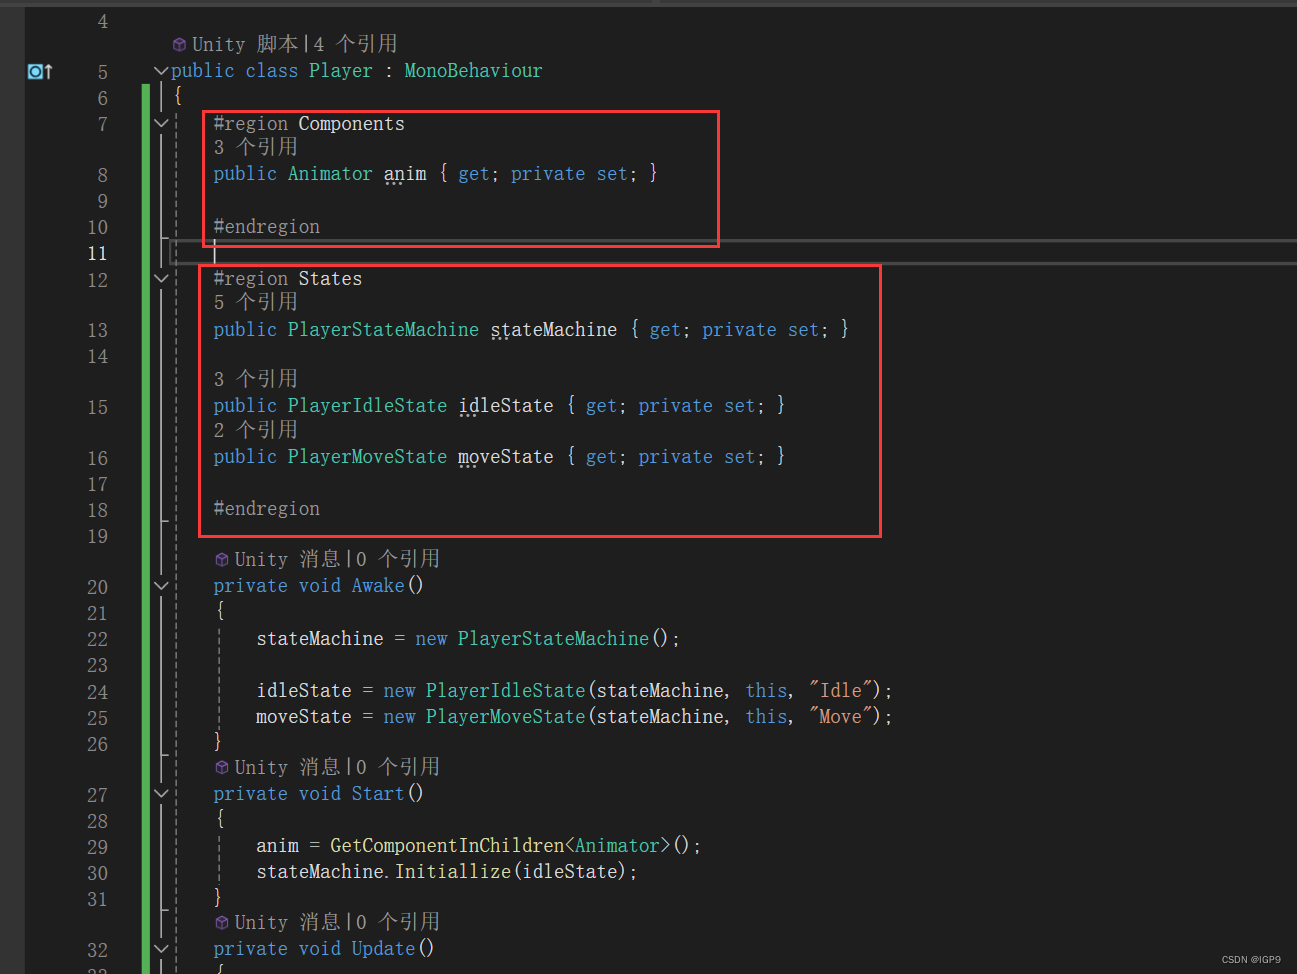The image size is (1297, 974).
Task: Click the anim property name on line 8
Action: [x=405, y=174]
